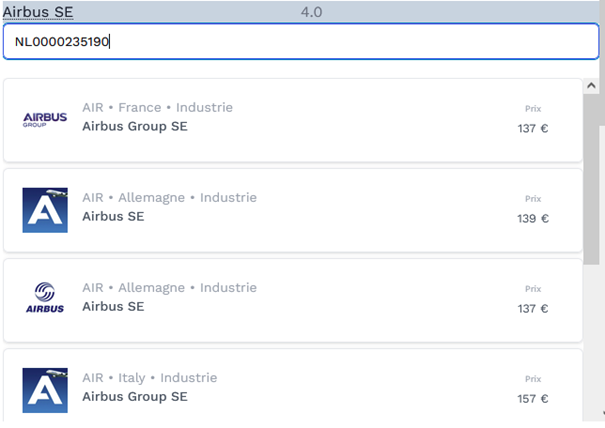Click the blue A logo beside the 139 € listing
Screen dimensions: 605x428
[44, 209]
